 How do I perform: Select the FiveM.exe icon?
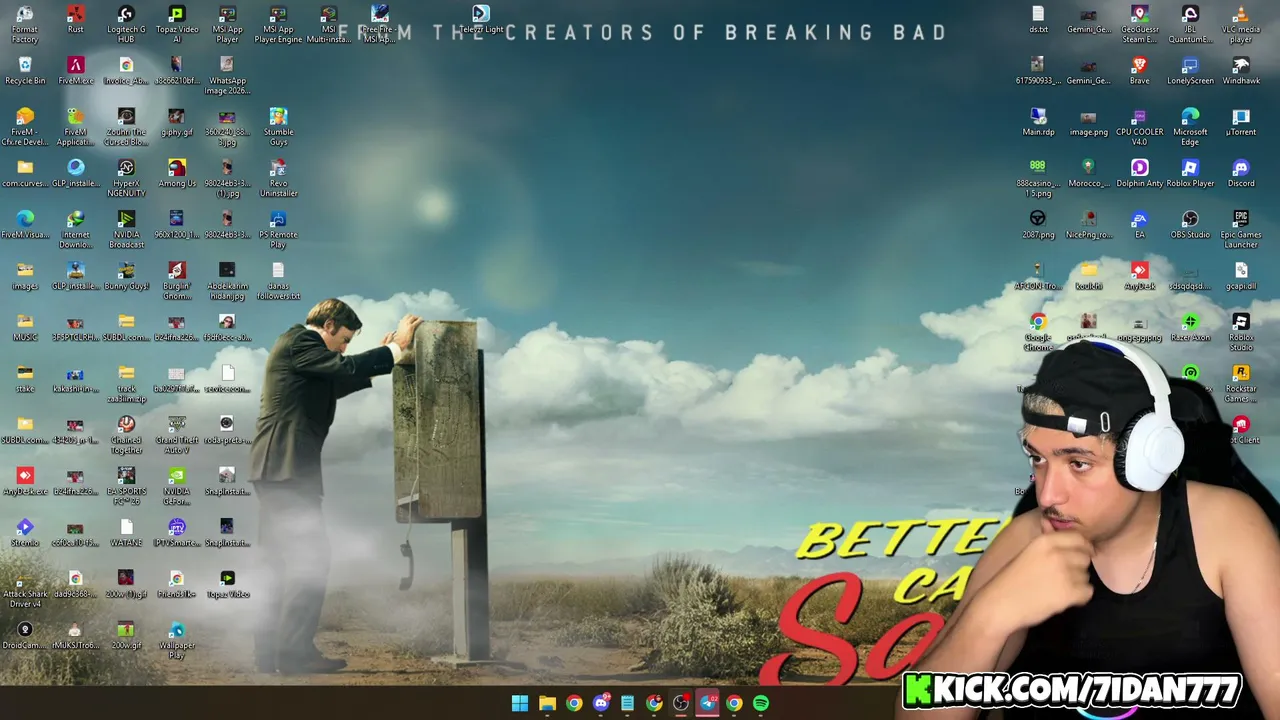[x=75, y=71]
